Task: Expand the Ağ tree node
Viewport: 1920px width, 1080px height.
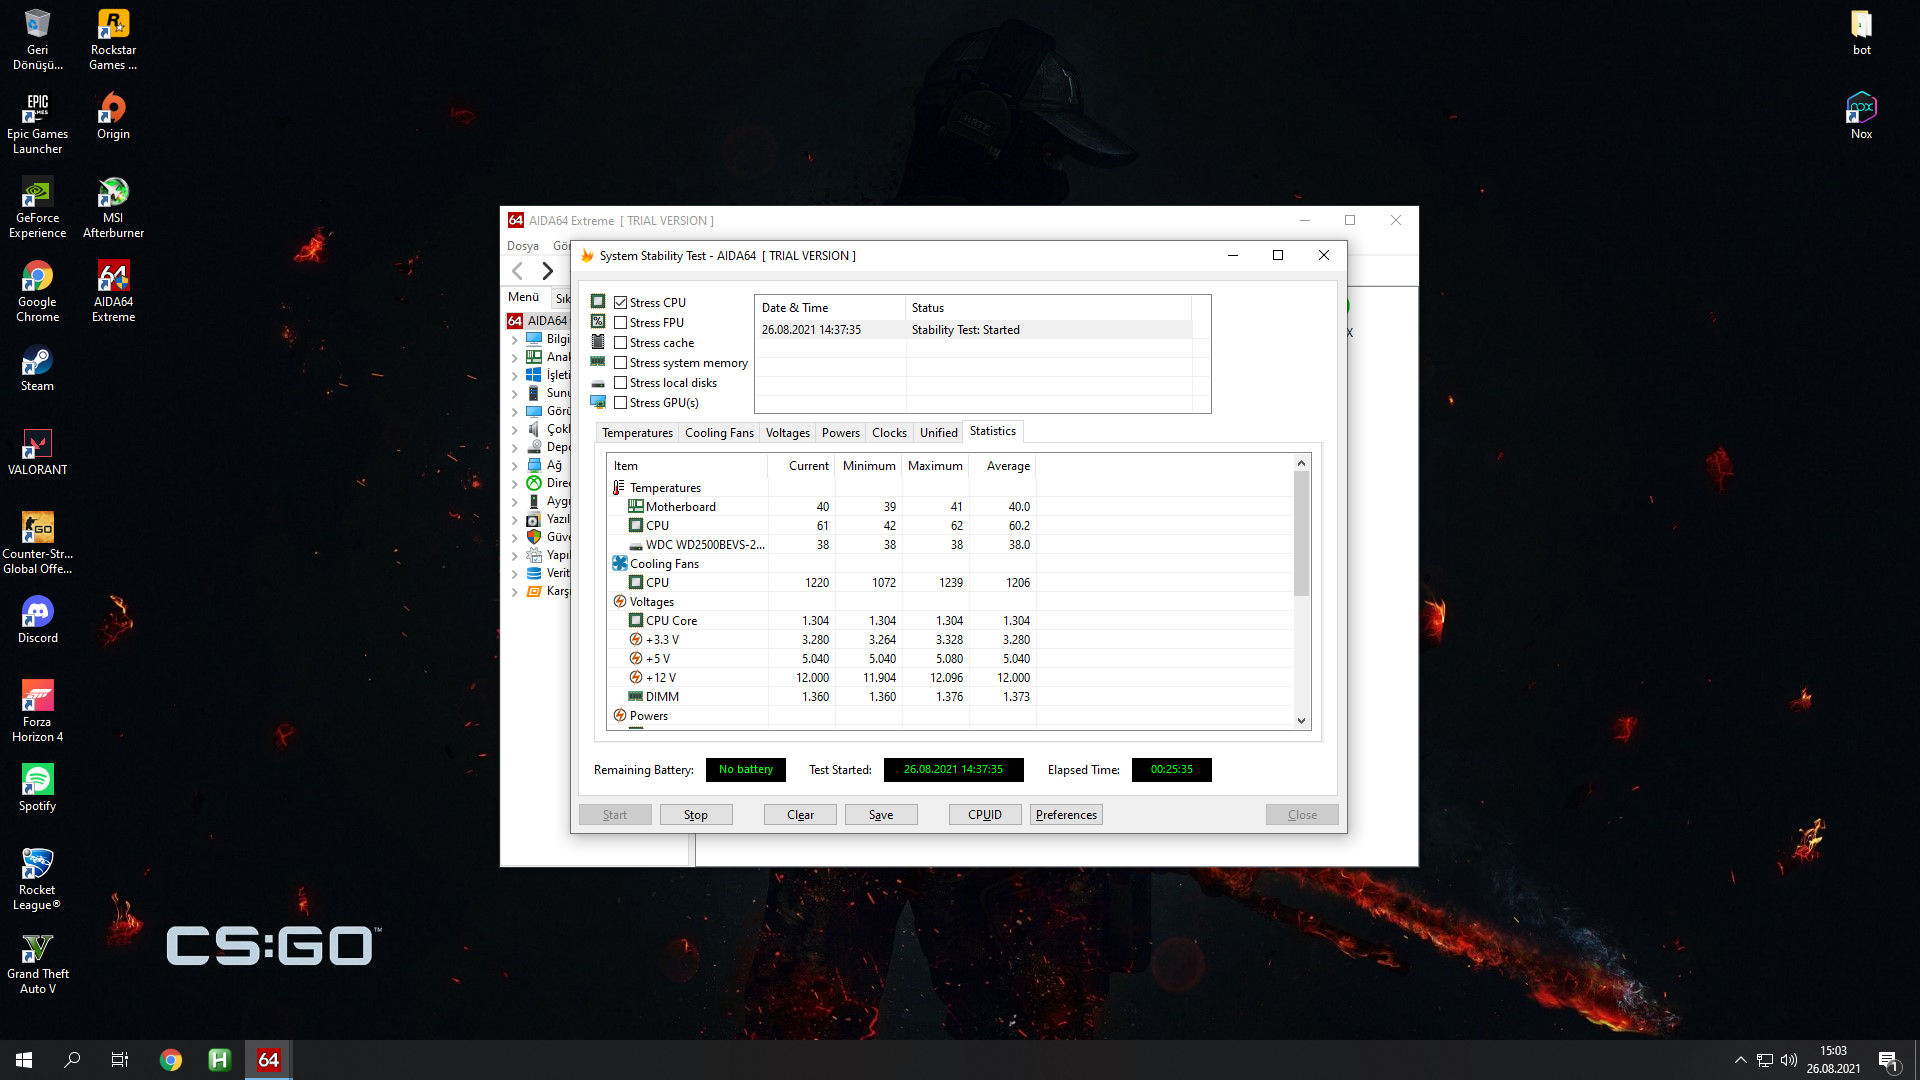Action: (x=515, y=466)
